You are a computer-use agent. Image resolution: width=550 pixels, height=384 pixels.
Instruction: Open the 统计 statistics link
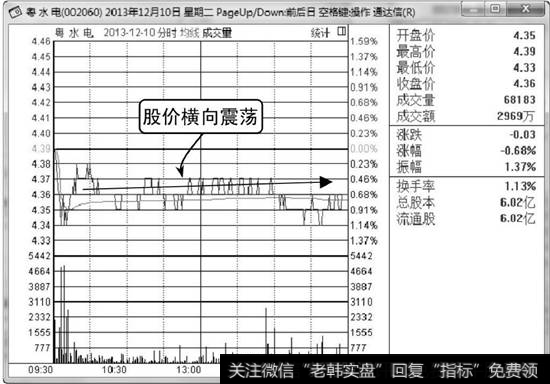coord(320,33)
